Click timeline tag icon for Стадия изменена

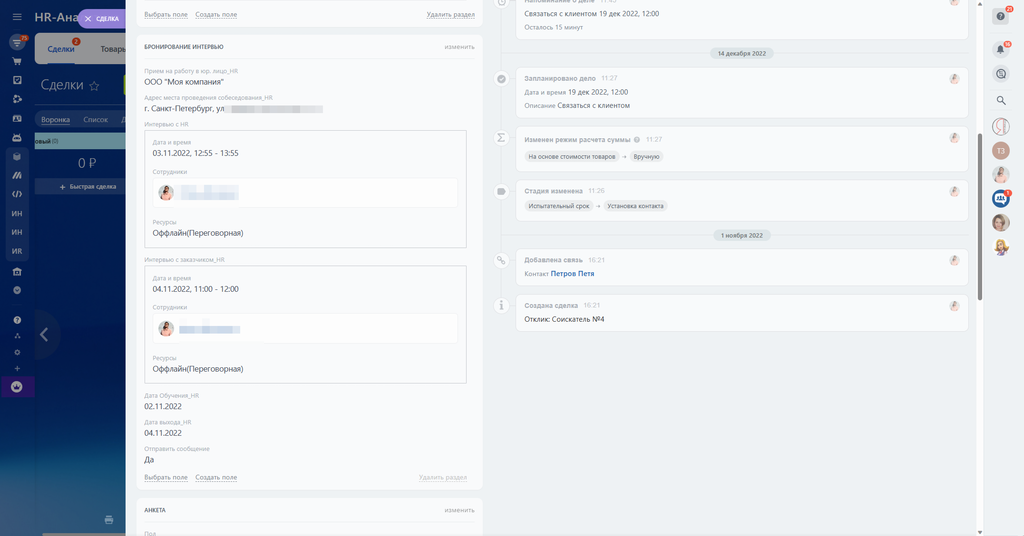(502, 191)
